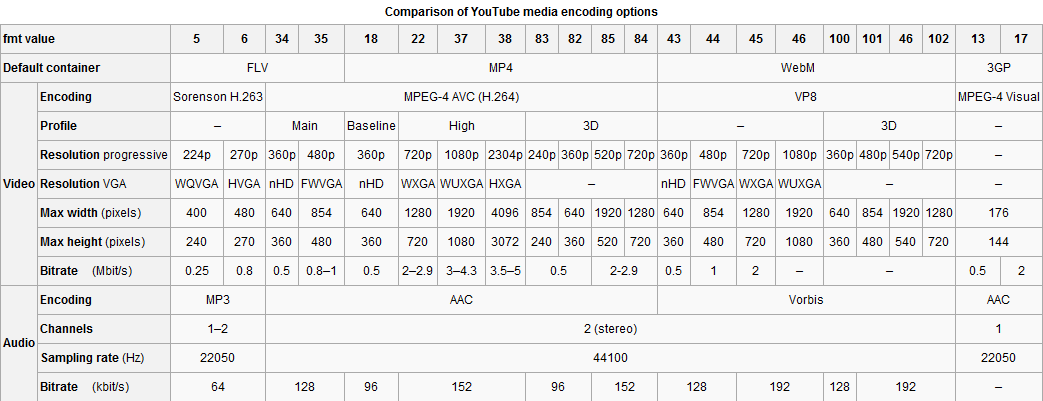The image size is (1043, 401).
Task: Select the VP8 video encoding cell
Action: click(x=806, y=97)
